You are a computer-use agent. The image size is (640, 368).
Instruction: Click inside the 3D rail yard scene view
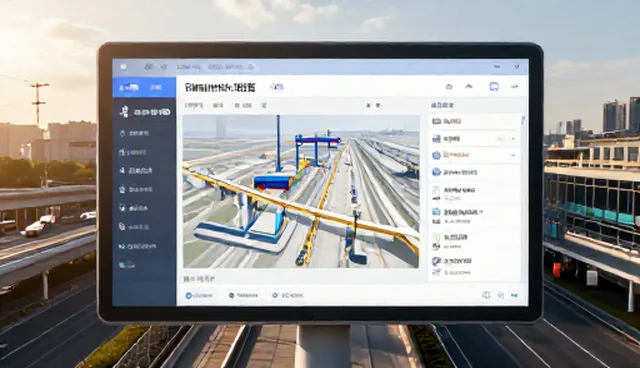[x=301, y=191]
